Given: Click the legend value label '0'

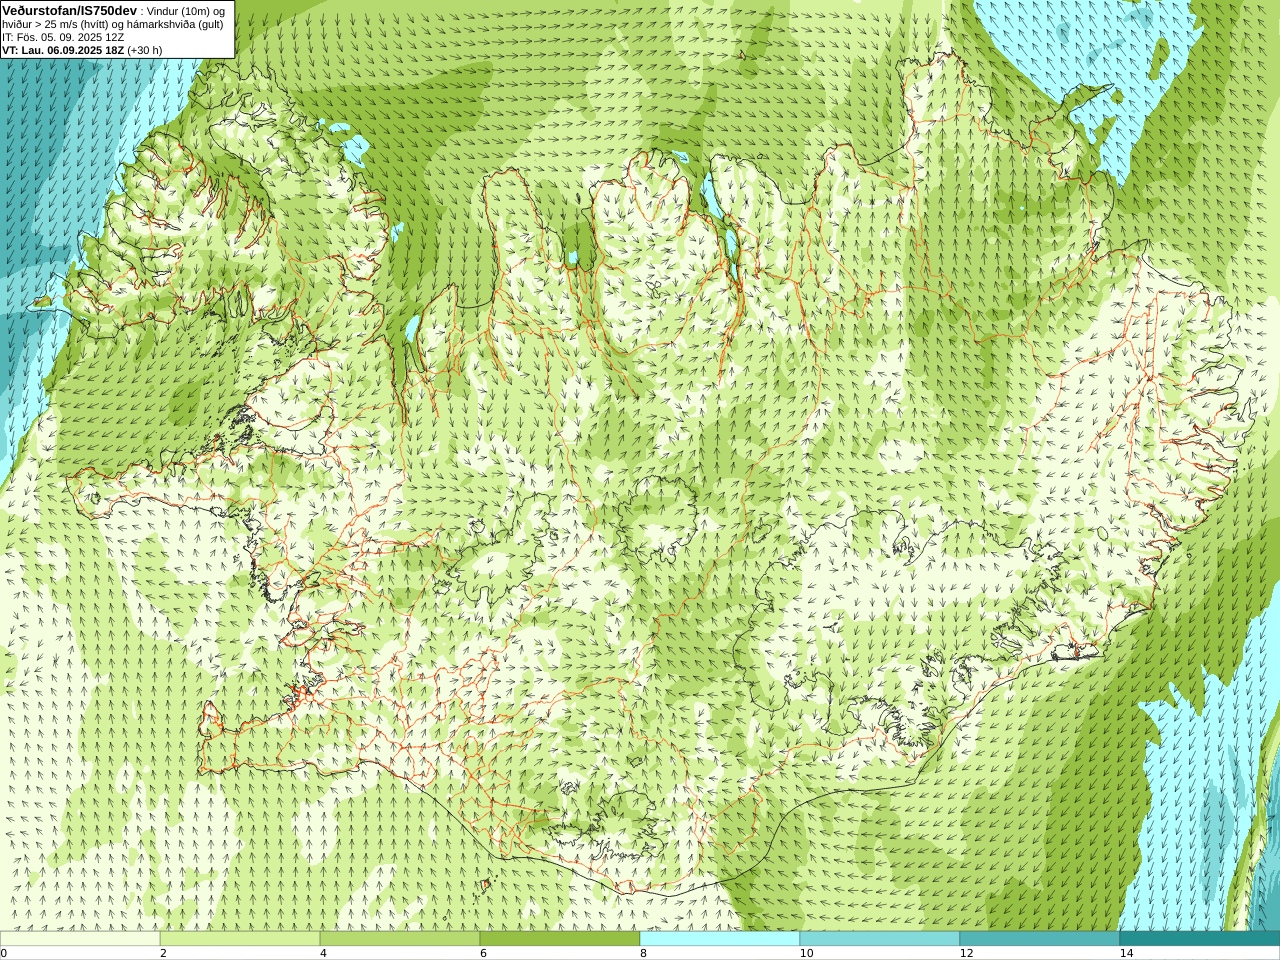Looking at the screenshot, I should click(x=4, y=953).
